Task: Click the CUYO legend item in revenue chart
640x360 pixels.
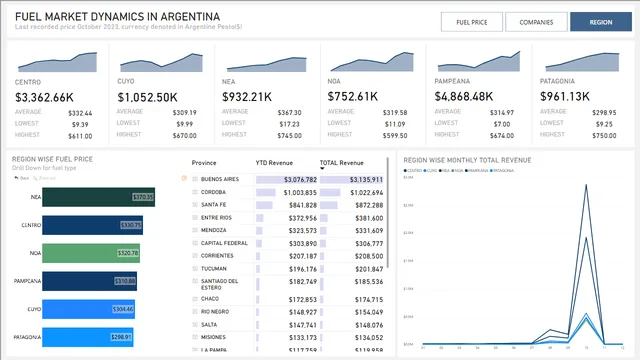Action: click(x=431, y=171)
